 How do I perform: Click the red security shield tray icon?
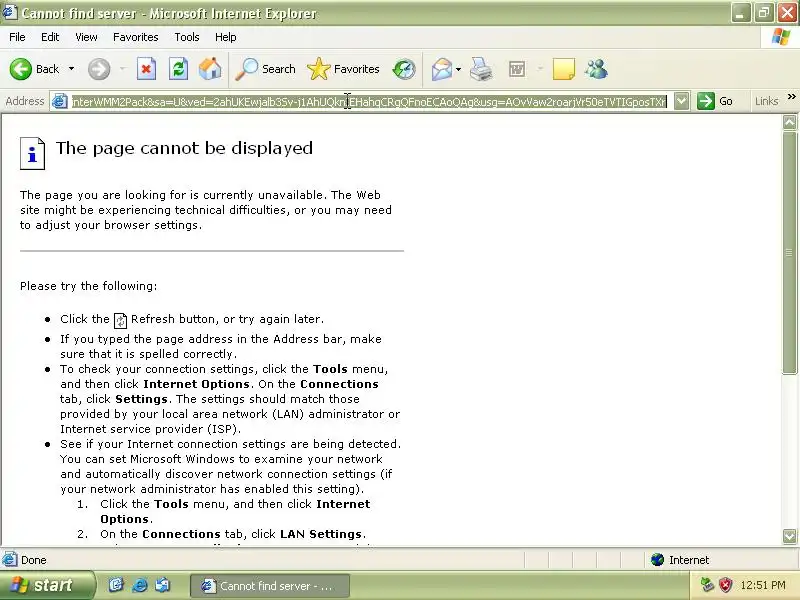(726, 585)
